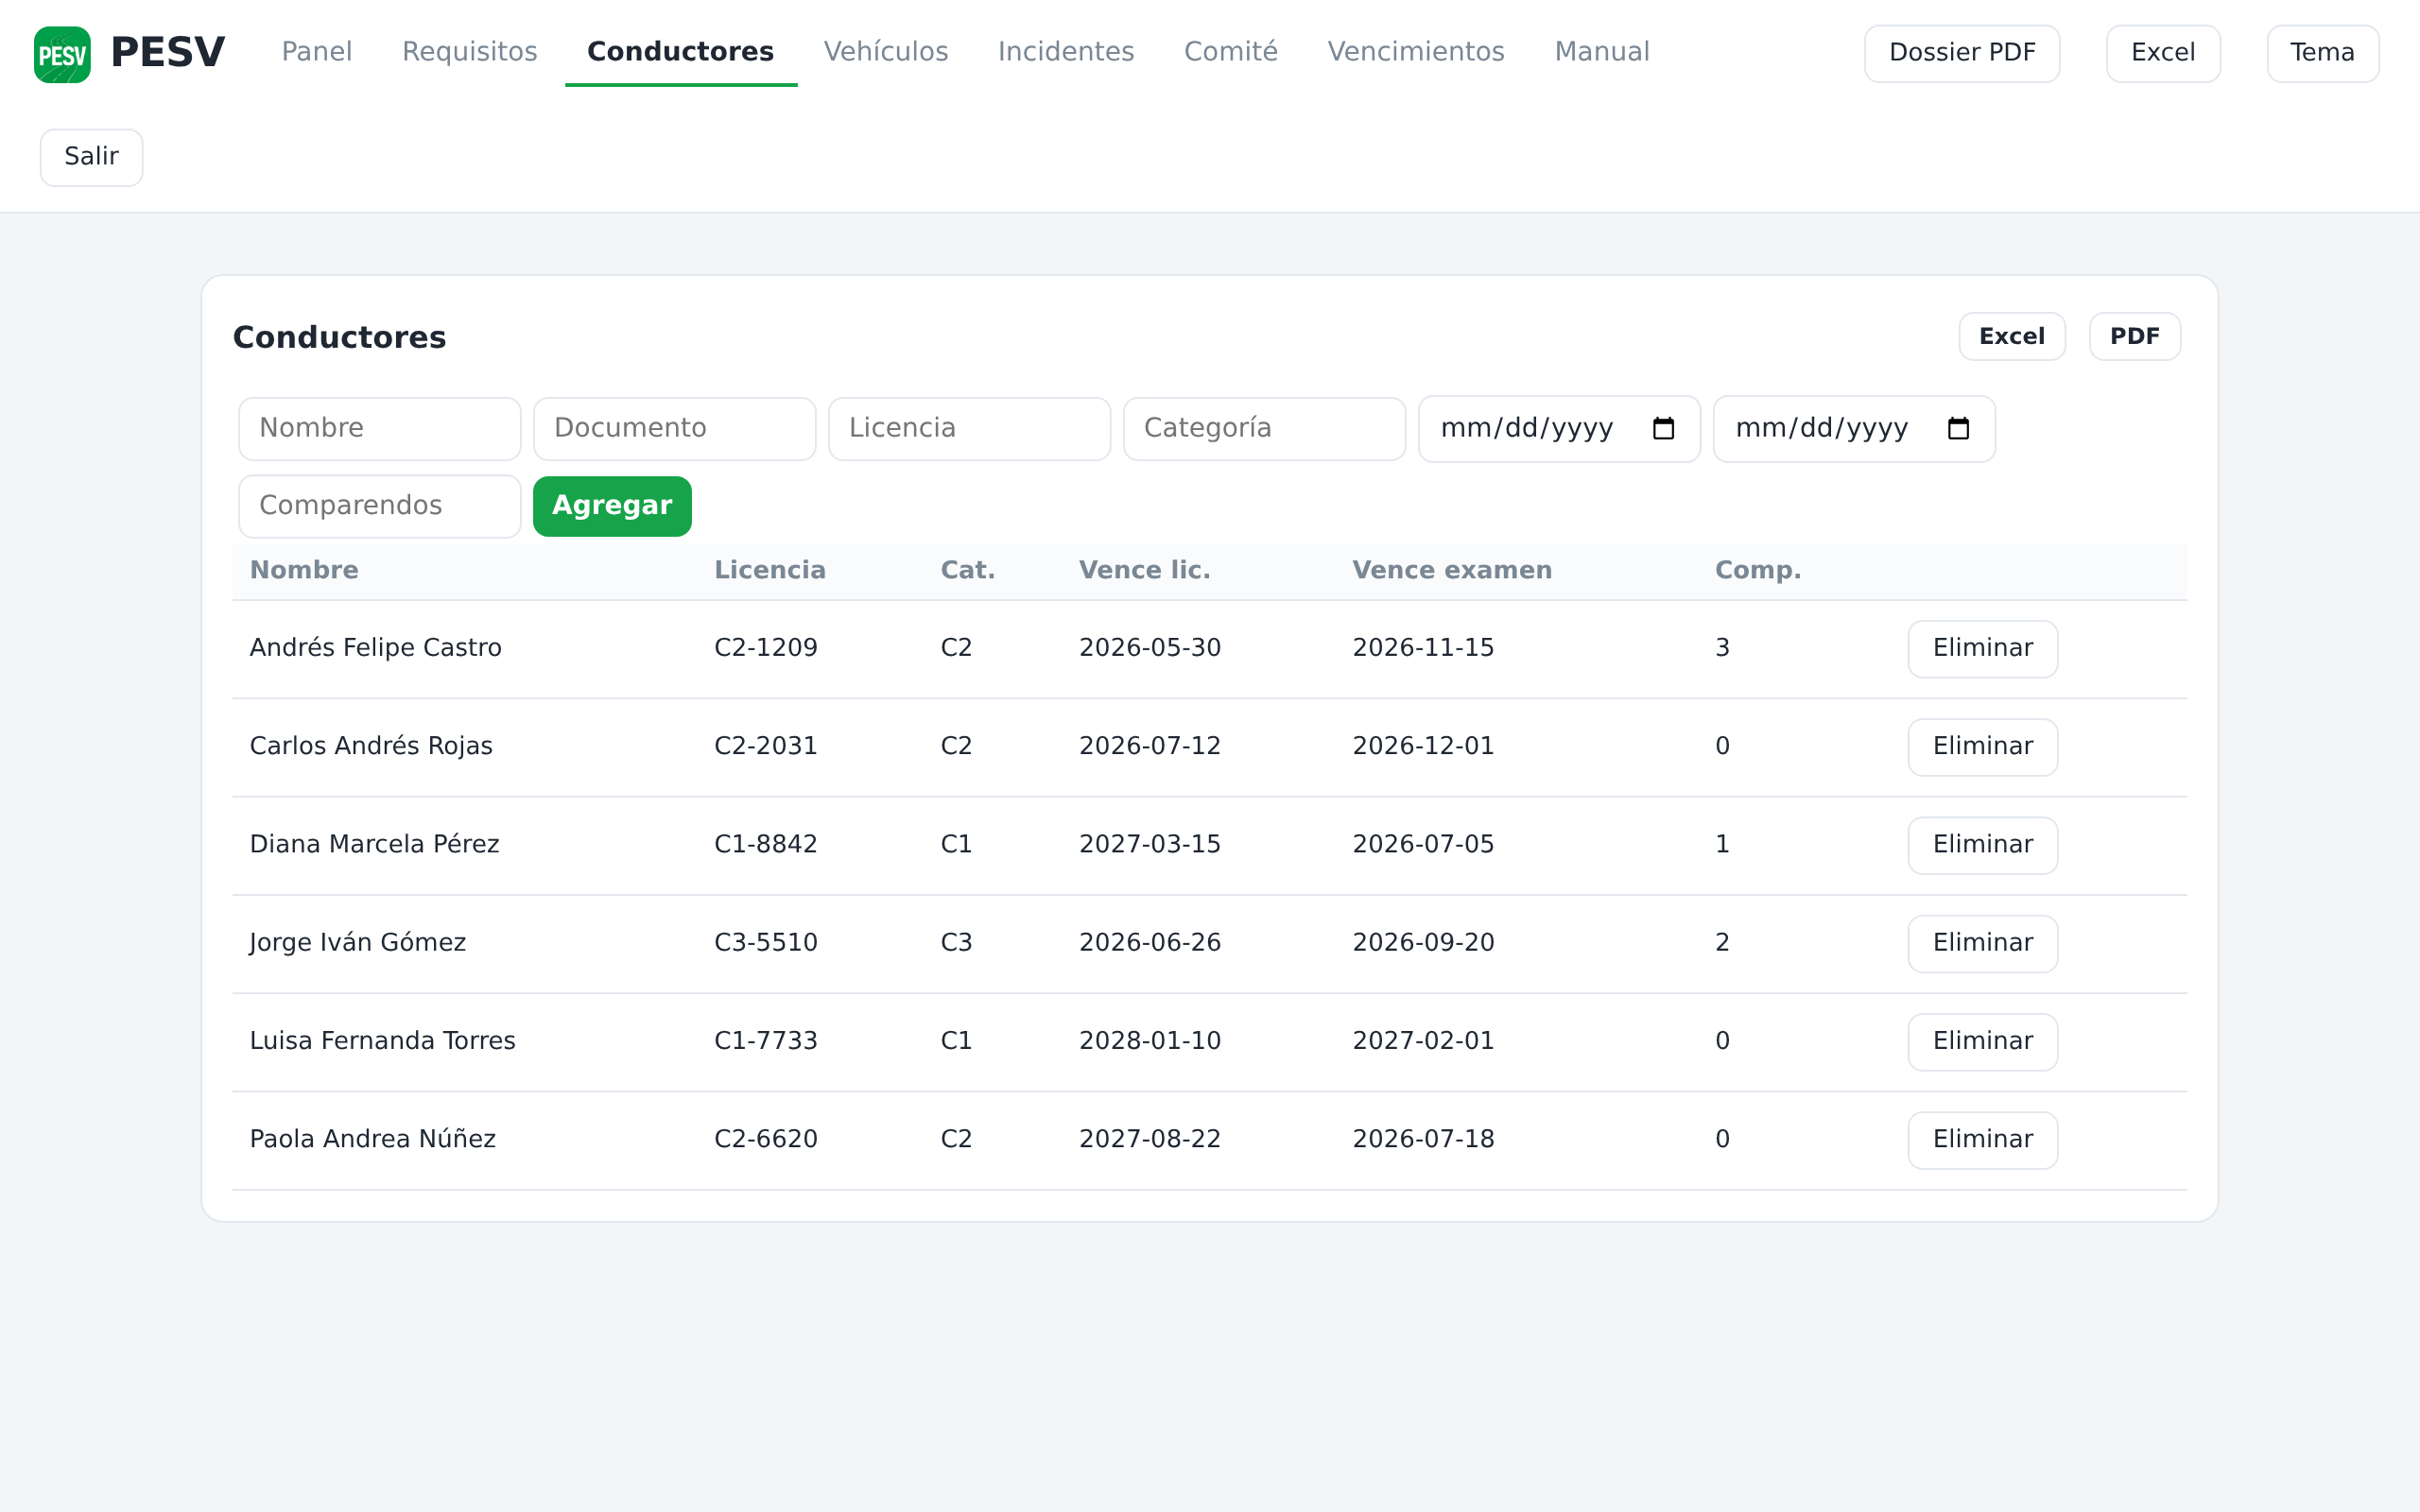Select the Comparendos input field
2420x1512 pixels.
coord(379,506)
